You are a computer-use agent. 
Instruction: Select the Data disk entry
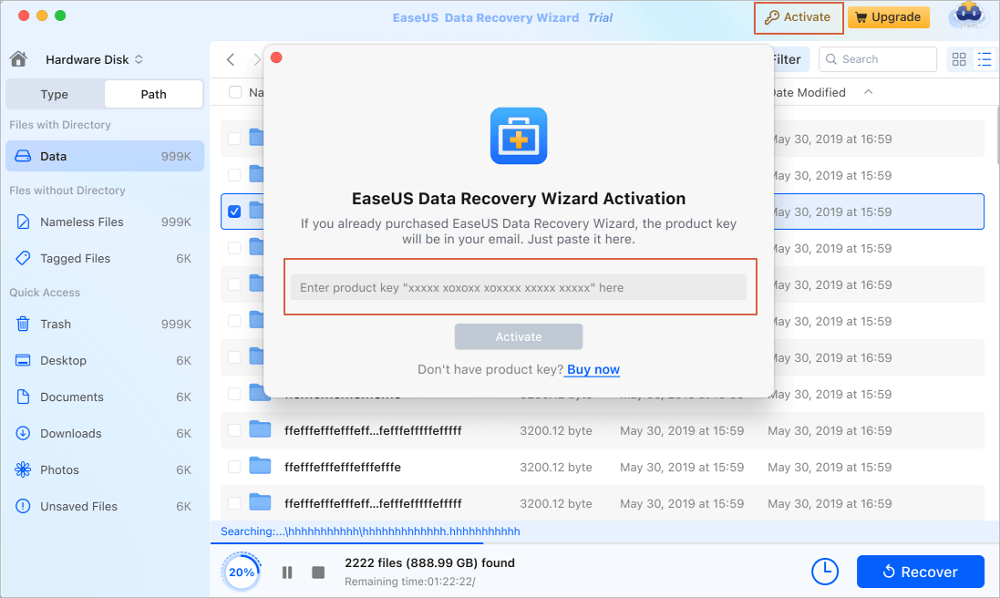105,156
